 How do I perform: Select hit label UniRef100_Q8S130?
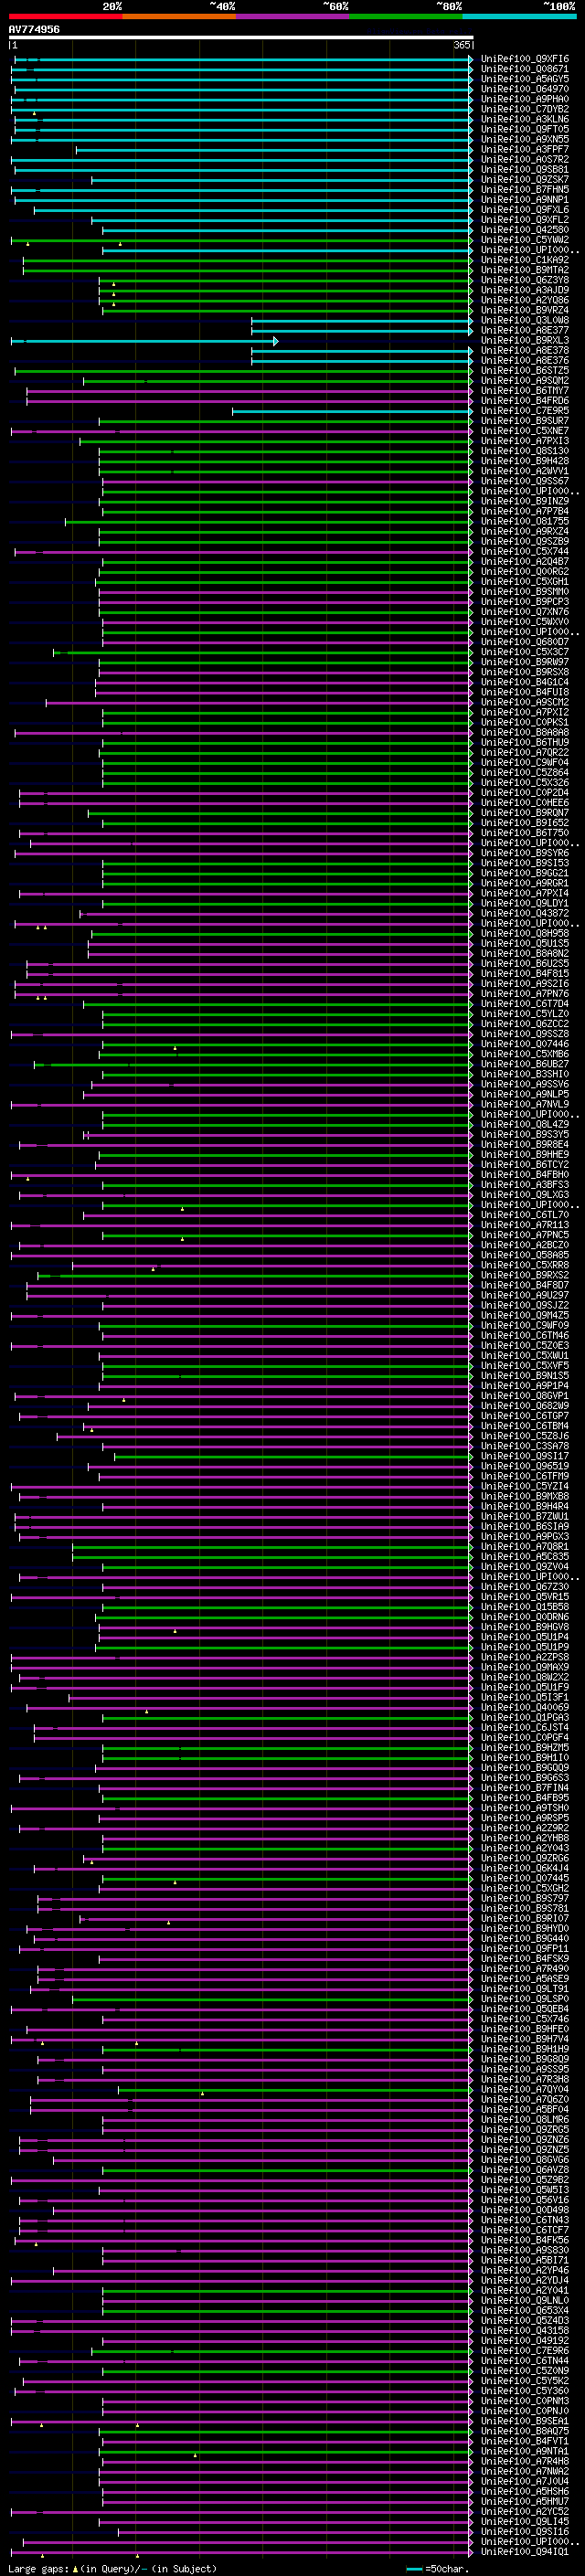point(525,451)
